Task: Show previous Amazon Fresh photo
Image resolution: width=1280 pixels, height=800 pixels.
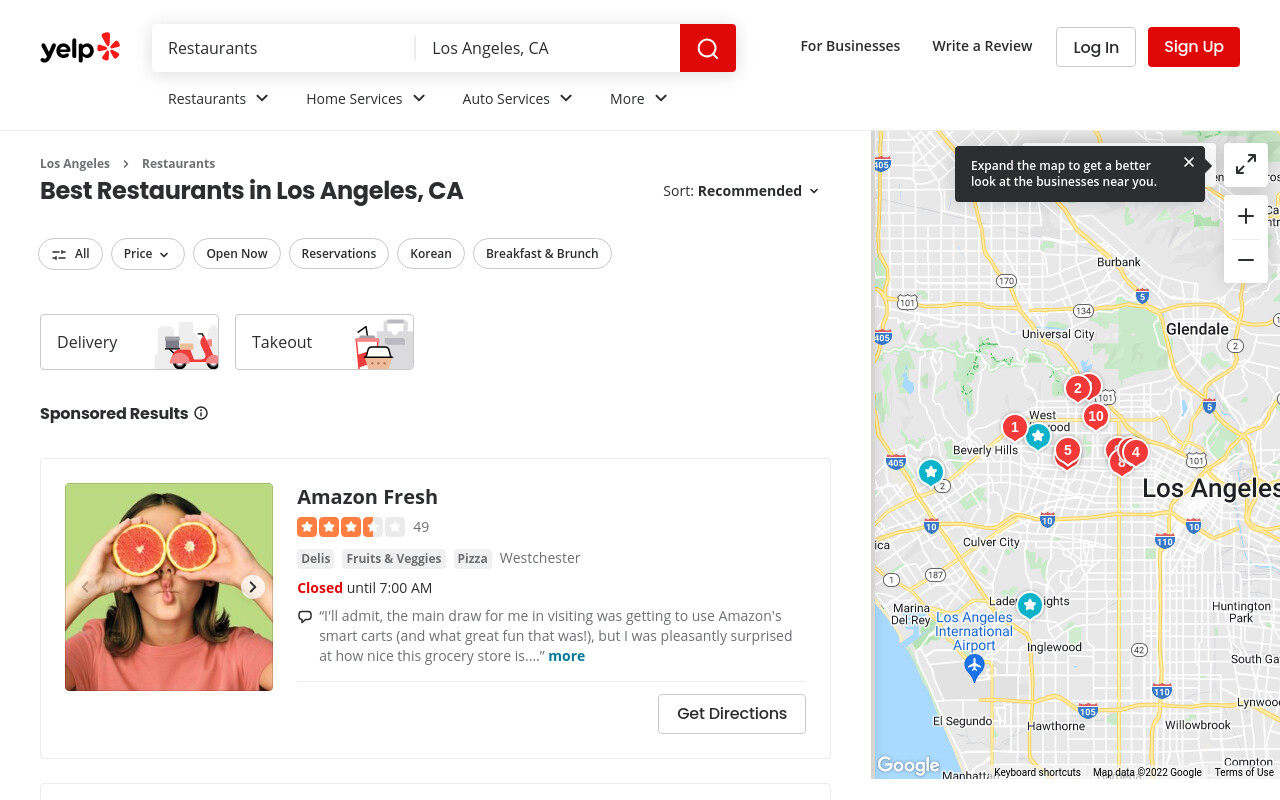Action: click(x=85, y=587)
